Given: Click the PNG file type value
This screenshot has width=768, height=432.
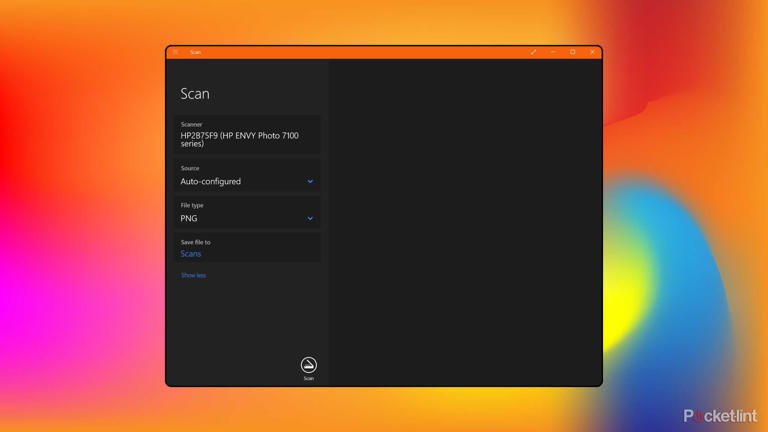Looking at the screenshot, I should (189, 218).
